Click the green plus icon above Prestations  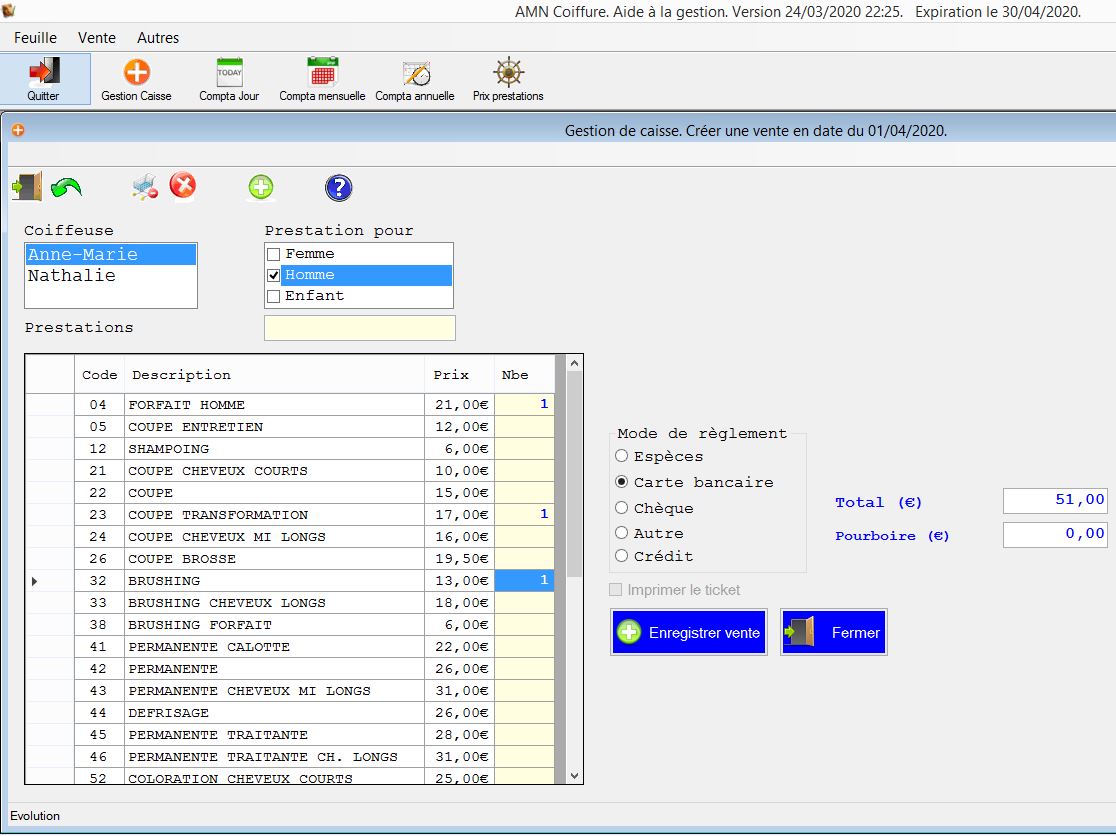click(x=260, y=186)
